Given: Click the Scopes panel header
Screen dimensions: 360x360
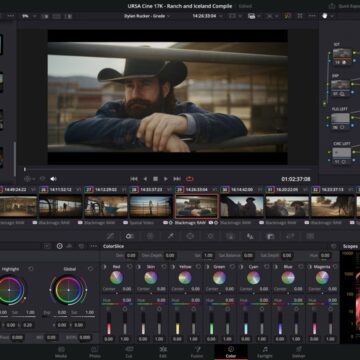Looking at the screenshot, I should tap(350, 246).
